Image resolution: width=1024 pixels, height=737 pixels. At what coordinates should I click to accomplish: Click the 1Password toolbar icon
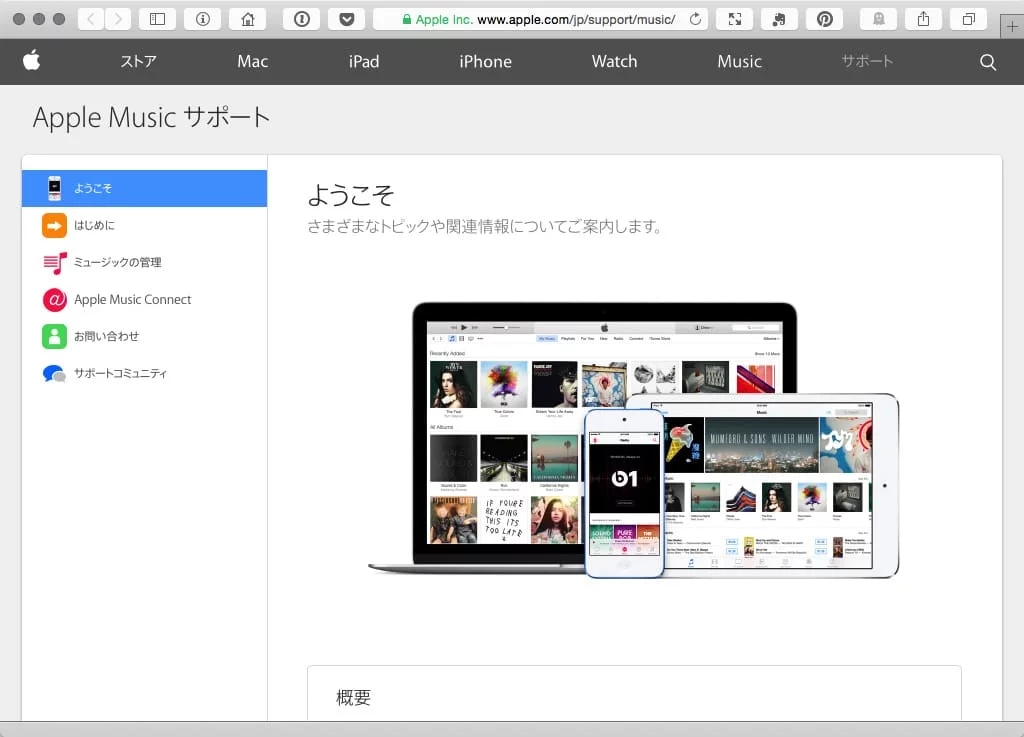coord(302,19)
